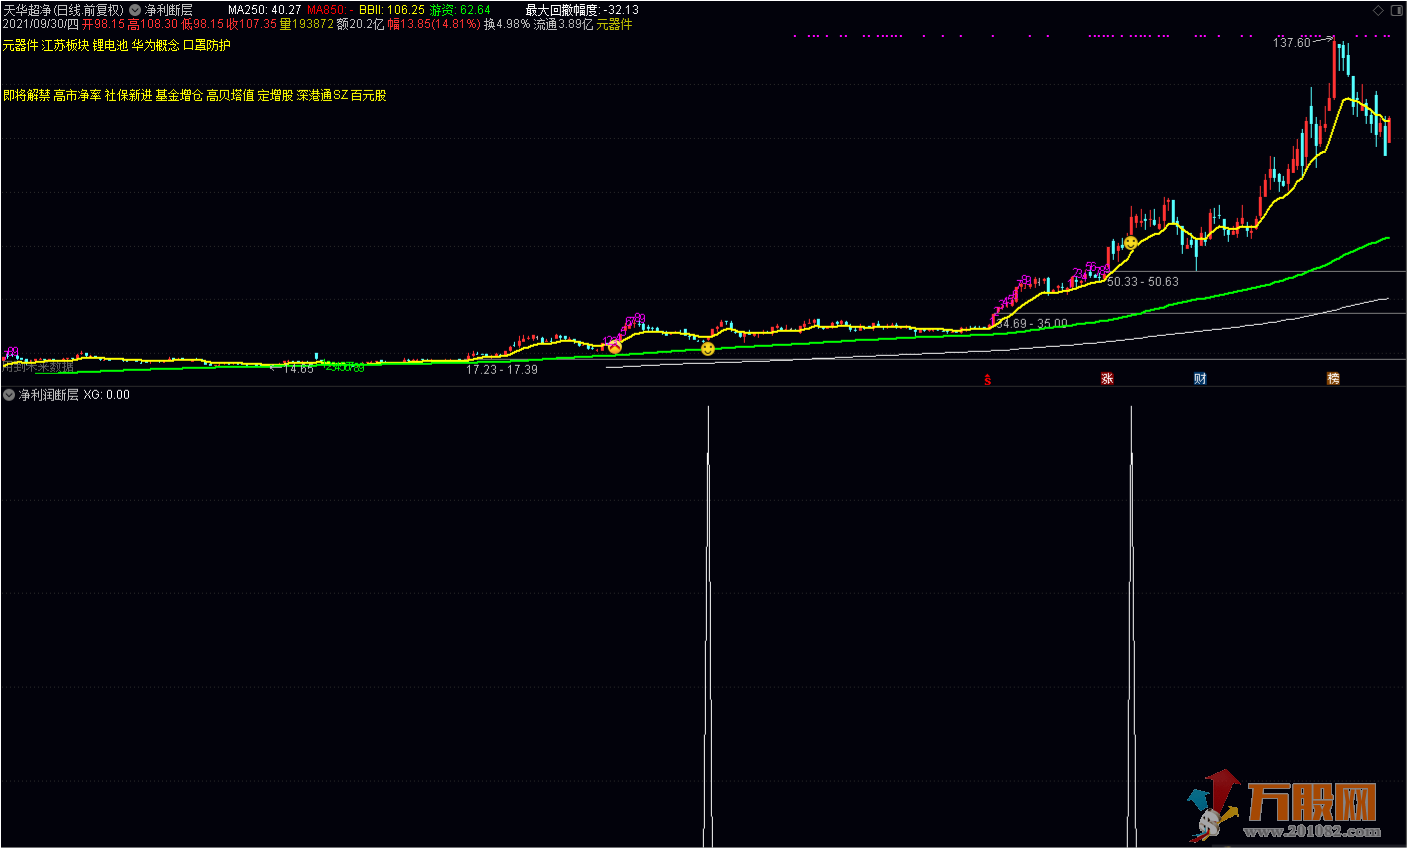
Task: Open the 华为概念 concept tag
Action: pos(155,45)
